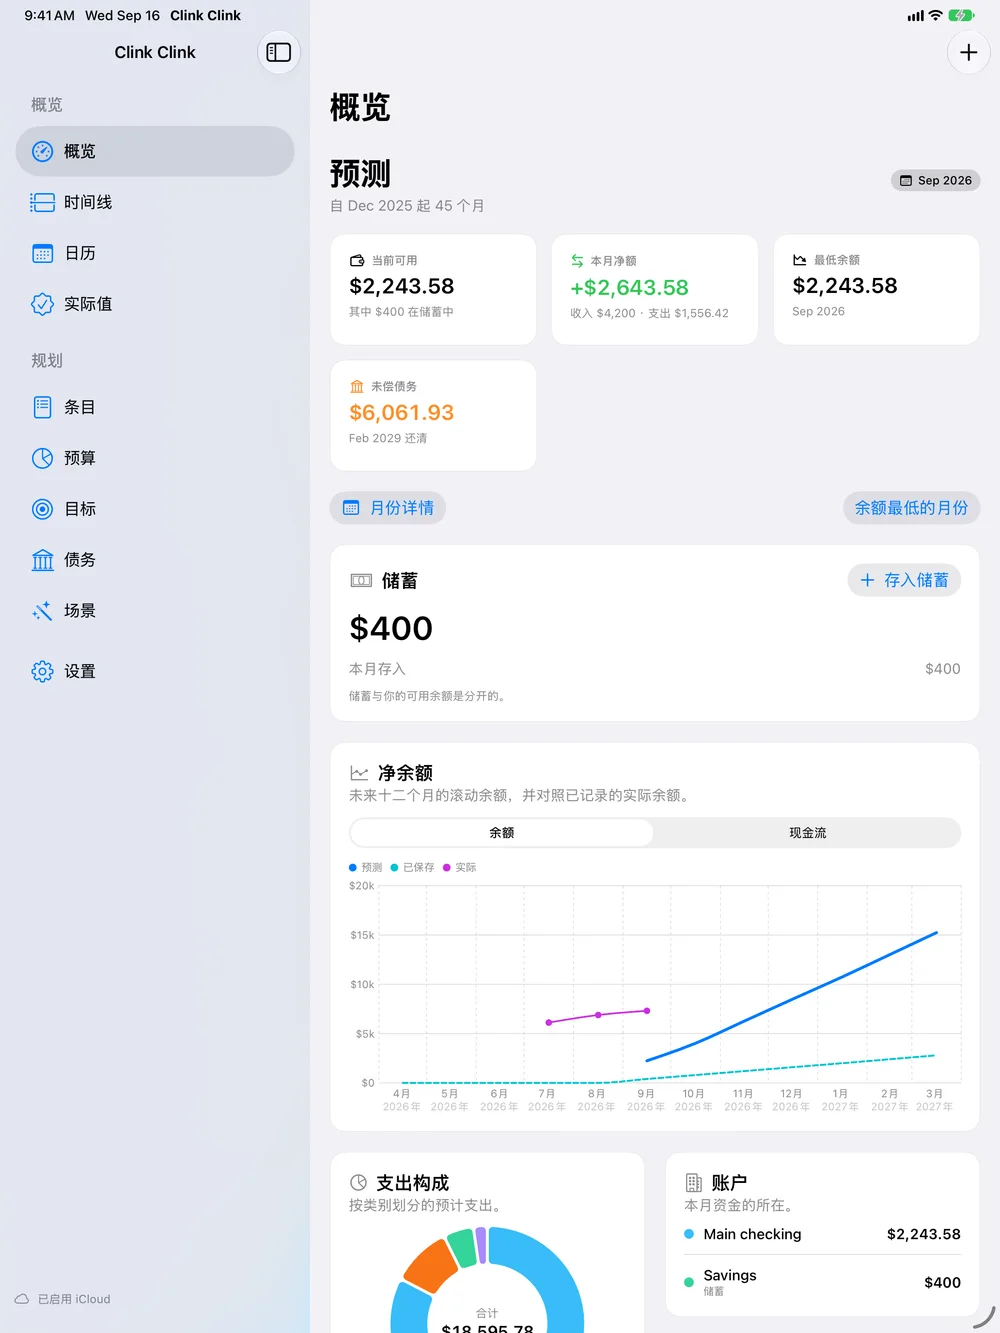Click the chart icon in 最低余额 card
The height and width of the screenshot is (1333, 1000).
click(x=800, y=260)
